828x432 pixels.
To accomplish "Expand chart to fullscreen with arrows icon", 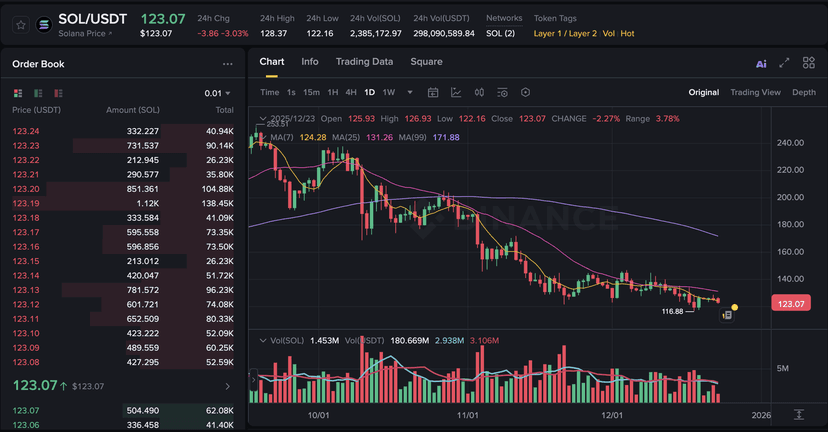I will pos(785,63).
